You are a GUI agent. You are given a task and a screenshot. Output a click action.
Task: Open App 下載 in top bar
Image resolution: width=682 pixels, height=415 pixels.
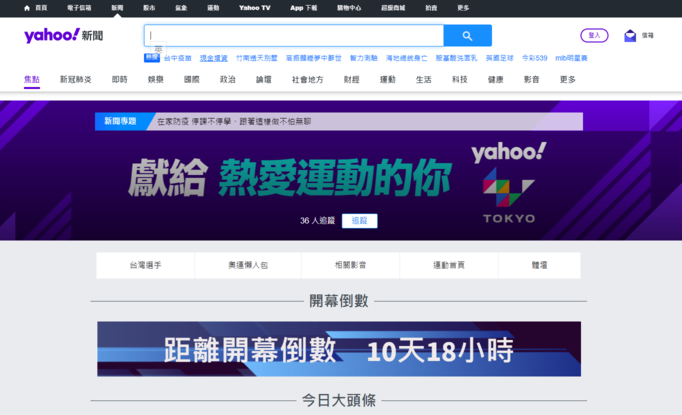pos(304,8)
